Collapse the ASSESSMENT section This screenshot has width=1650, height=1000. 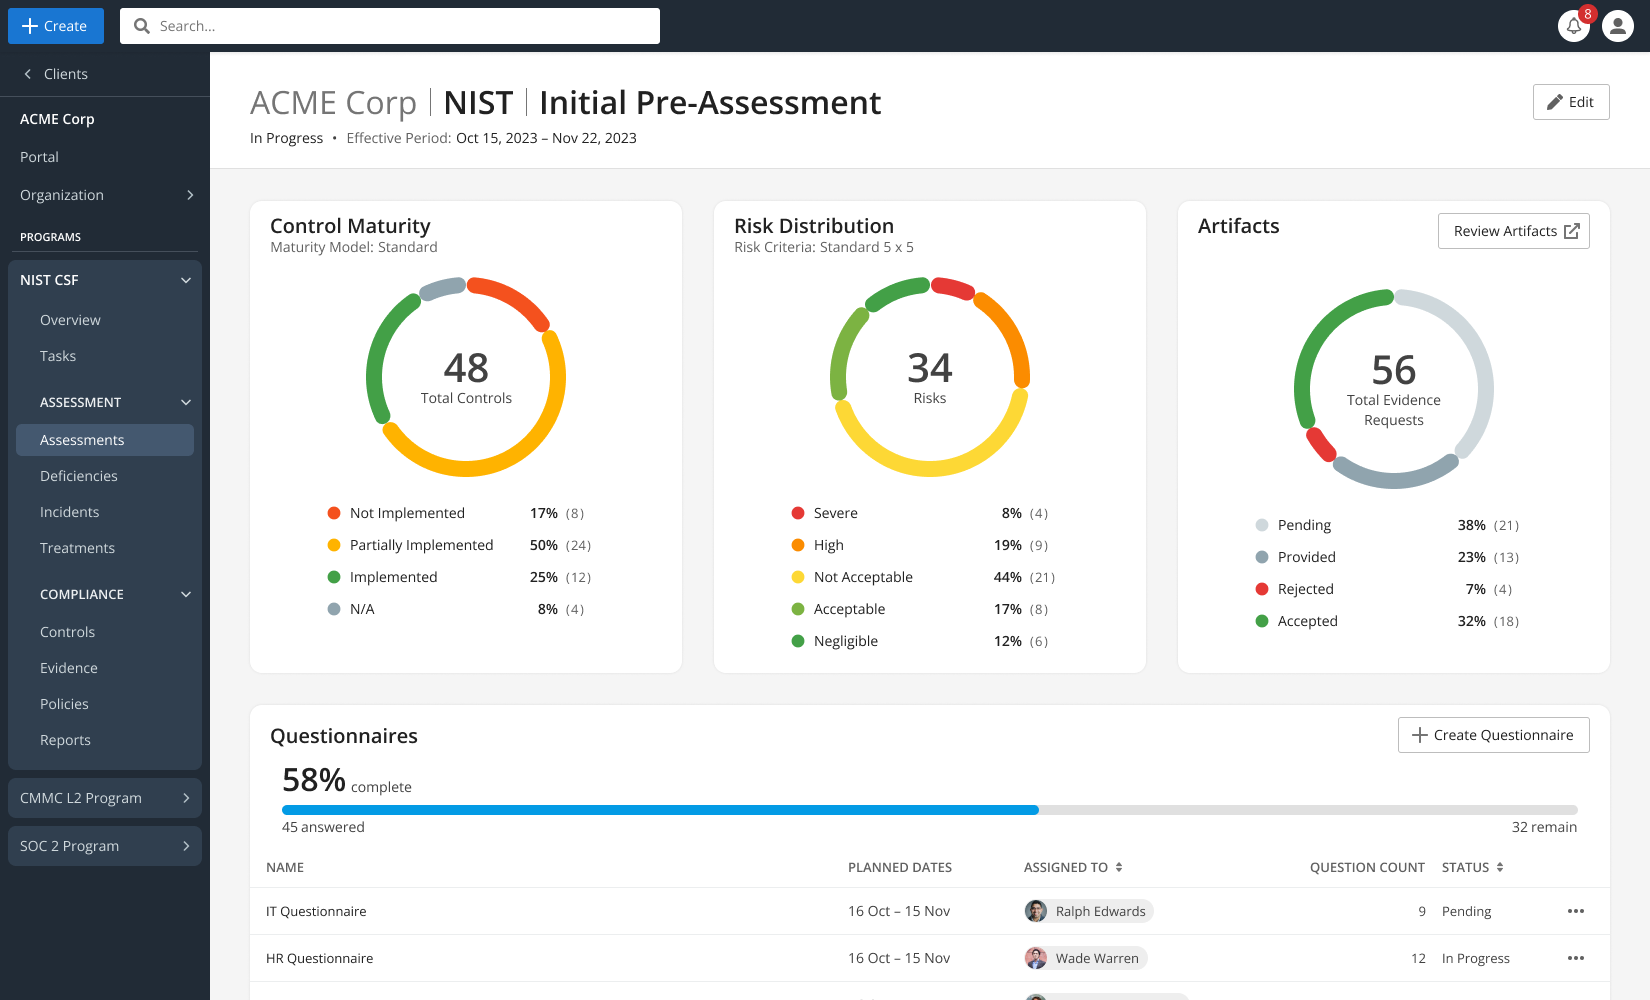[x=186, y=402]
